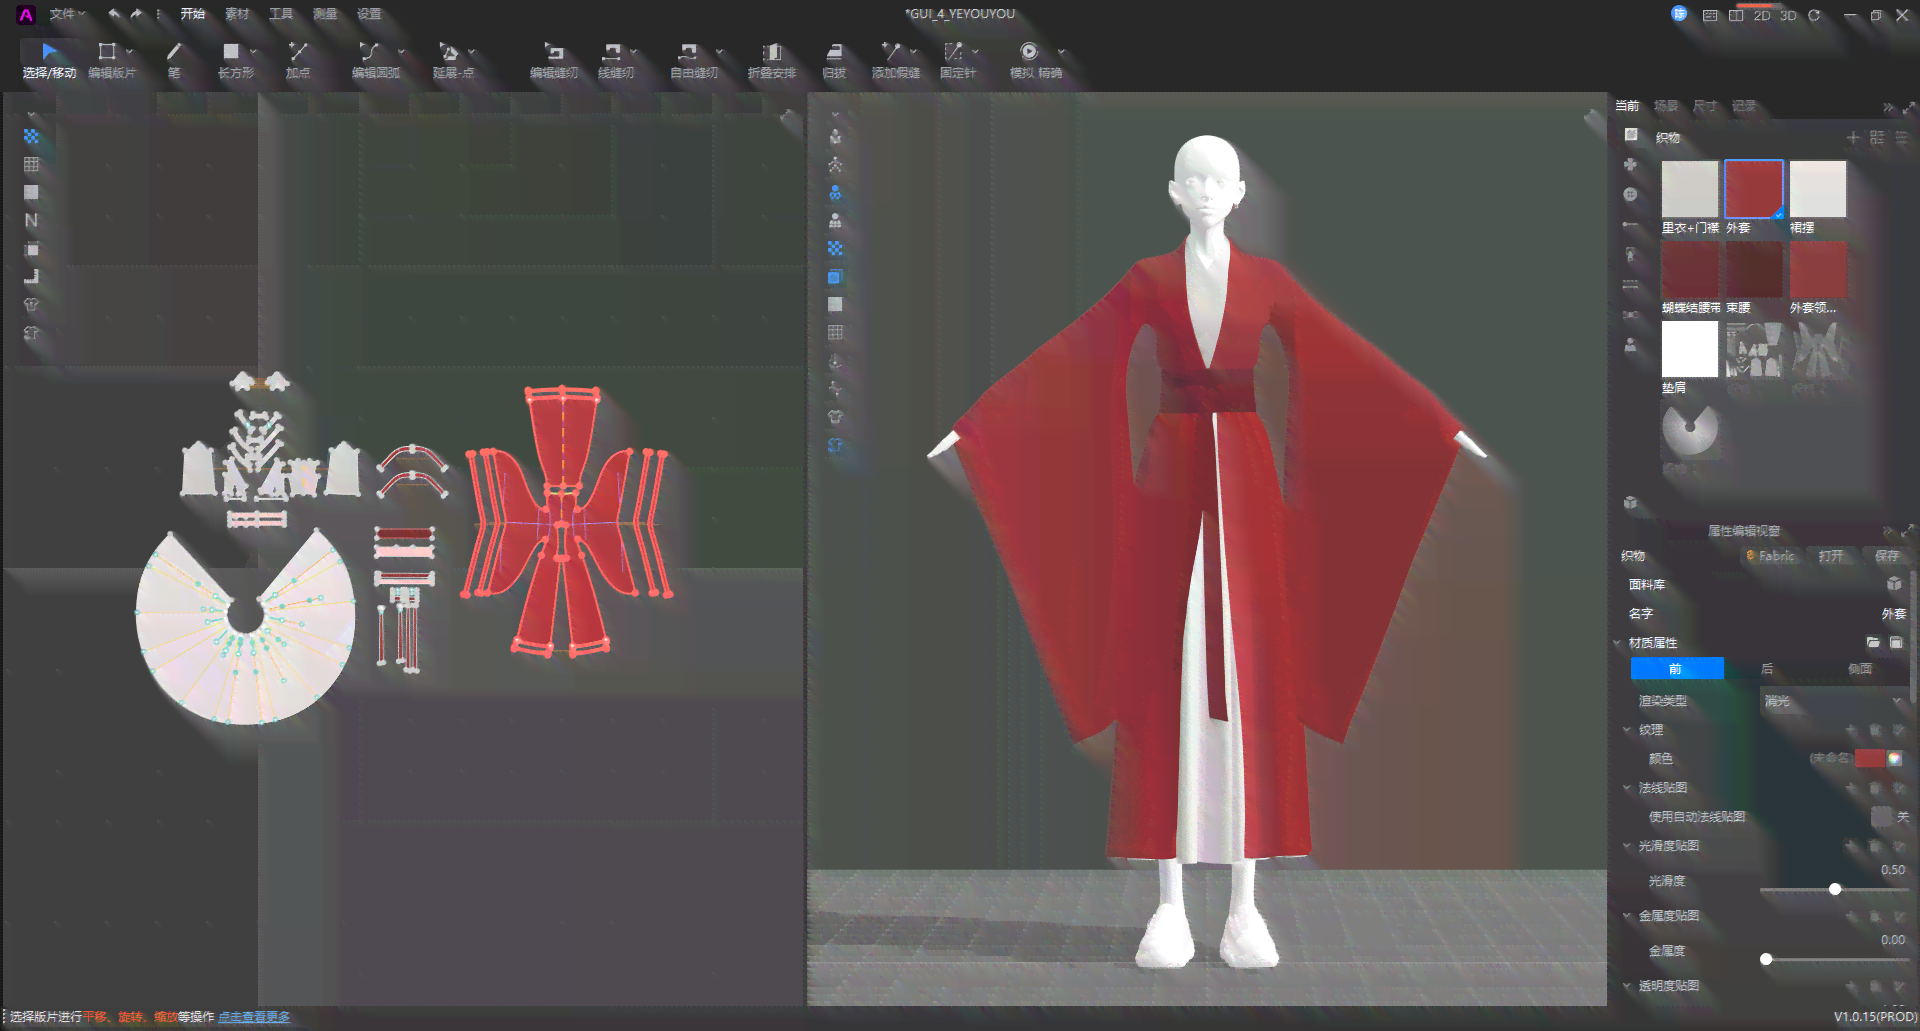The width and height of the screenshot is (1920, 1031).
Task: Switch to 3D-only view mode
Action: (x=1788, y=15)
